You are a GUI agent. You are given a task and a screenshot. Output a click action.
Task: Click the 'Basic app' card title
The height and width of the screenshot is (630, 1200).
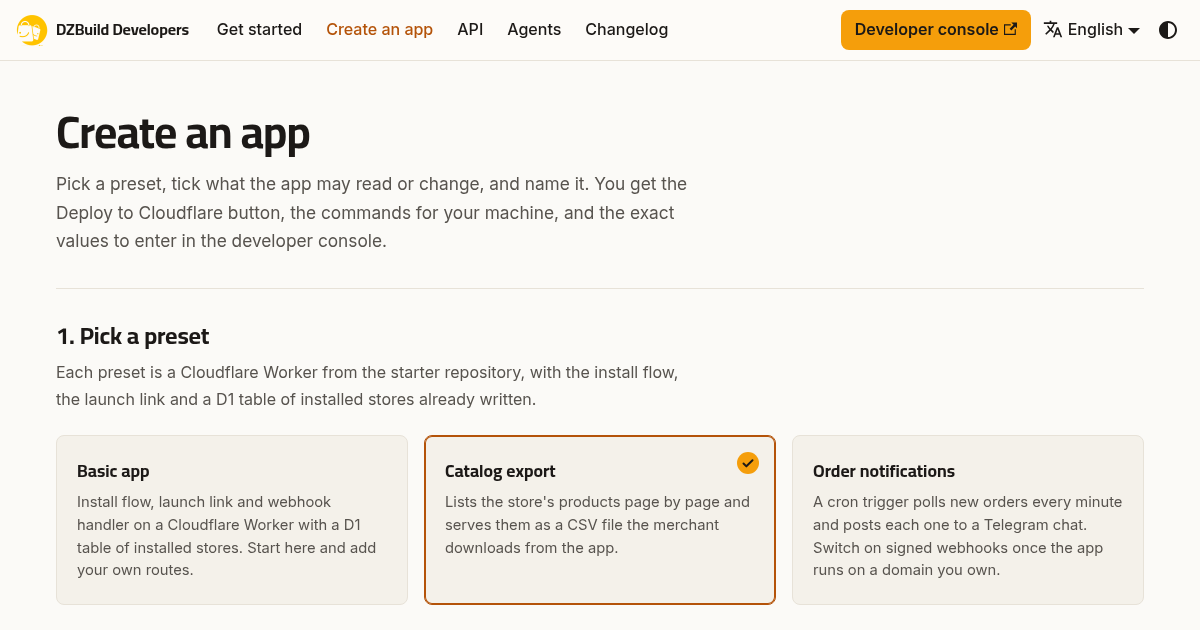(113, 471)
